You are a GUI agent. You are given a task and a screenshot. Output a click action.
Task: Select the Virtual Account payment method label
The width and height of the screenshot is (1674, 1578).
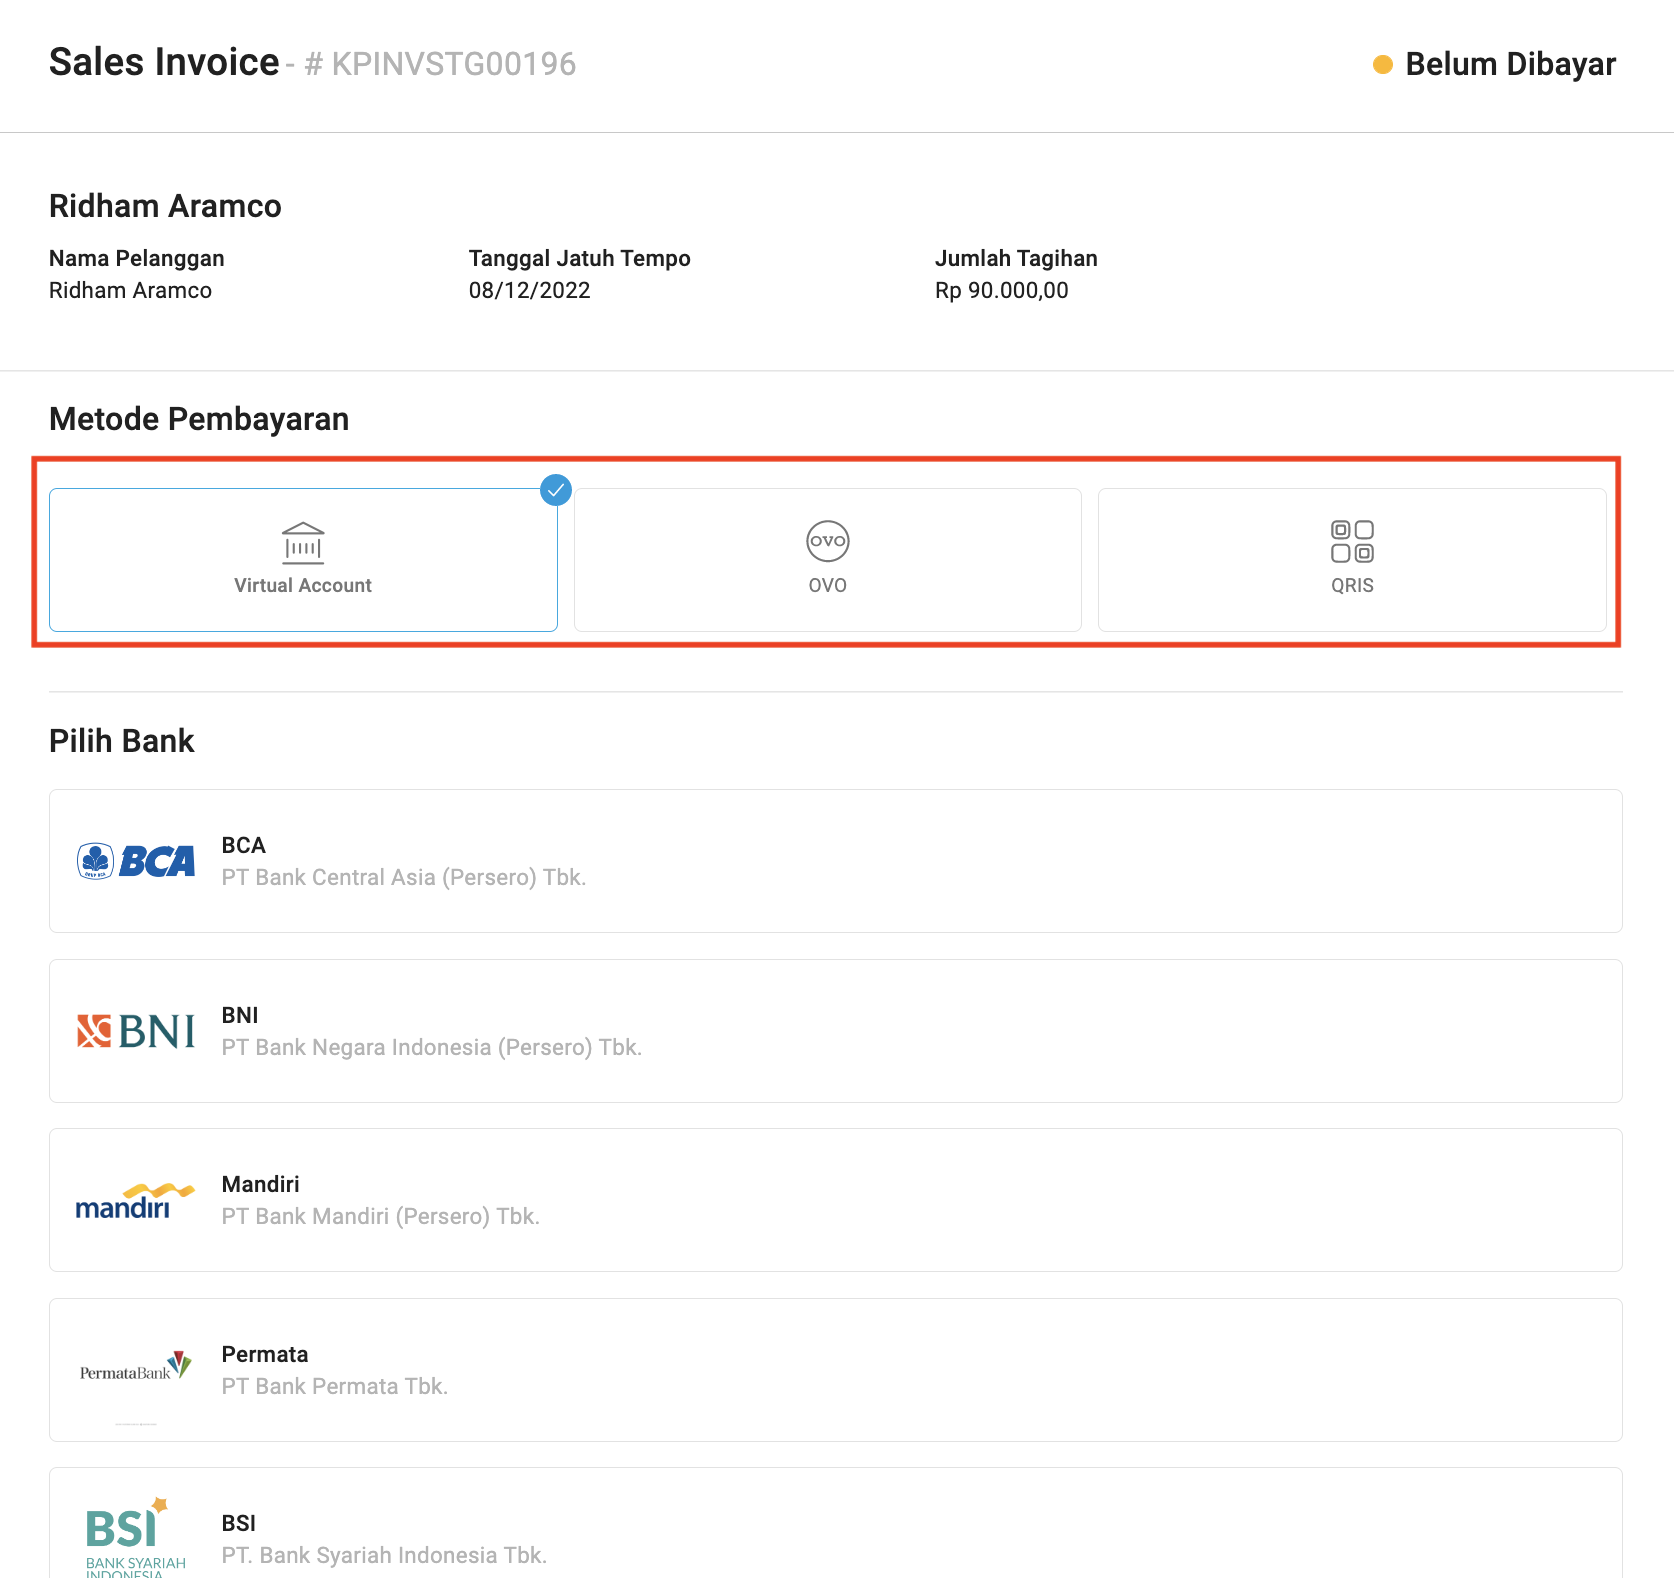(x=303, y=586)
